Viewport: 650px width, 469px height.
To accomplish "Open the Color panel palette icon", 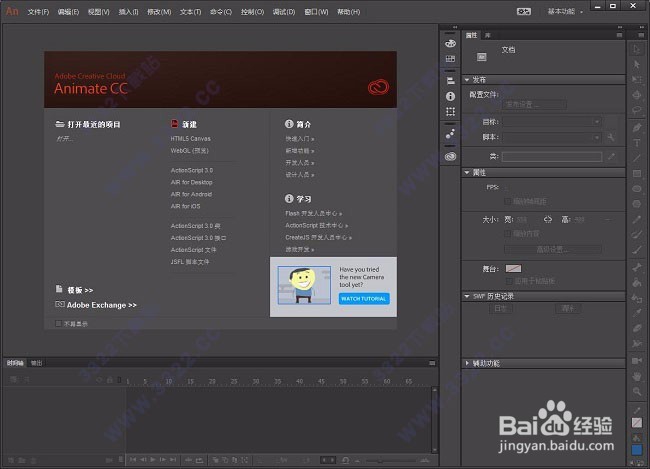I will click(450, 43).
